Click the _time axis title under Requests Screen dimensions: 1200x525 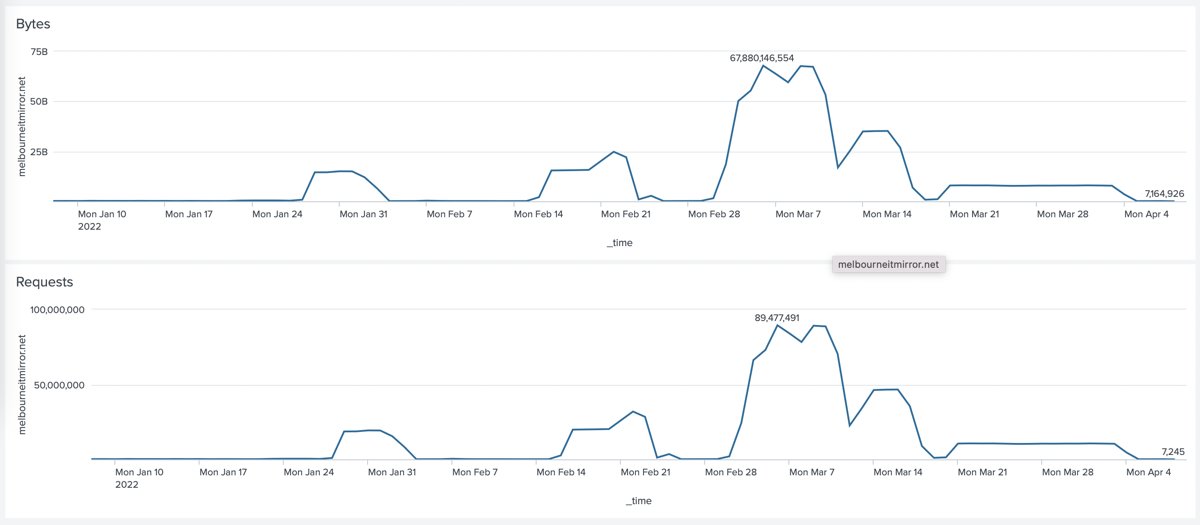(x=638, y=500)
